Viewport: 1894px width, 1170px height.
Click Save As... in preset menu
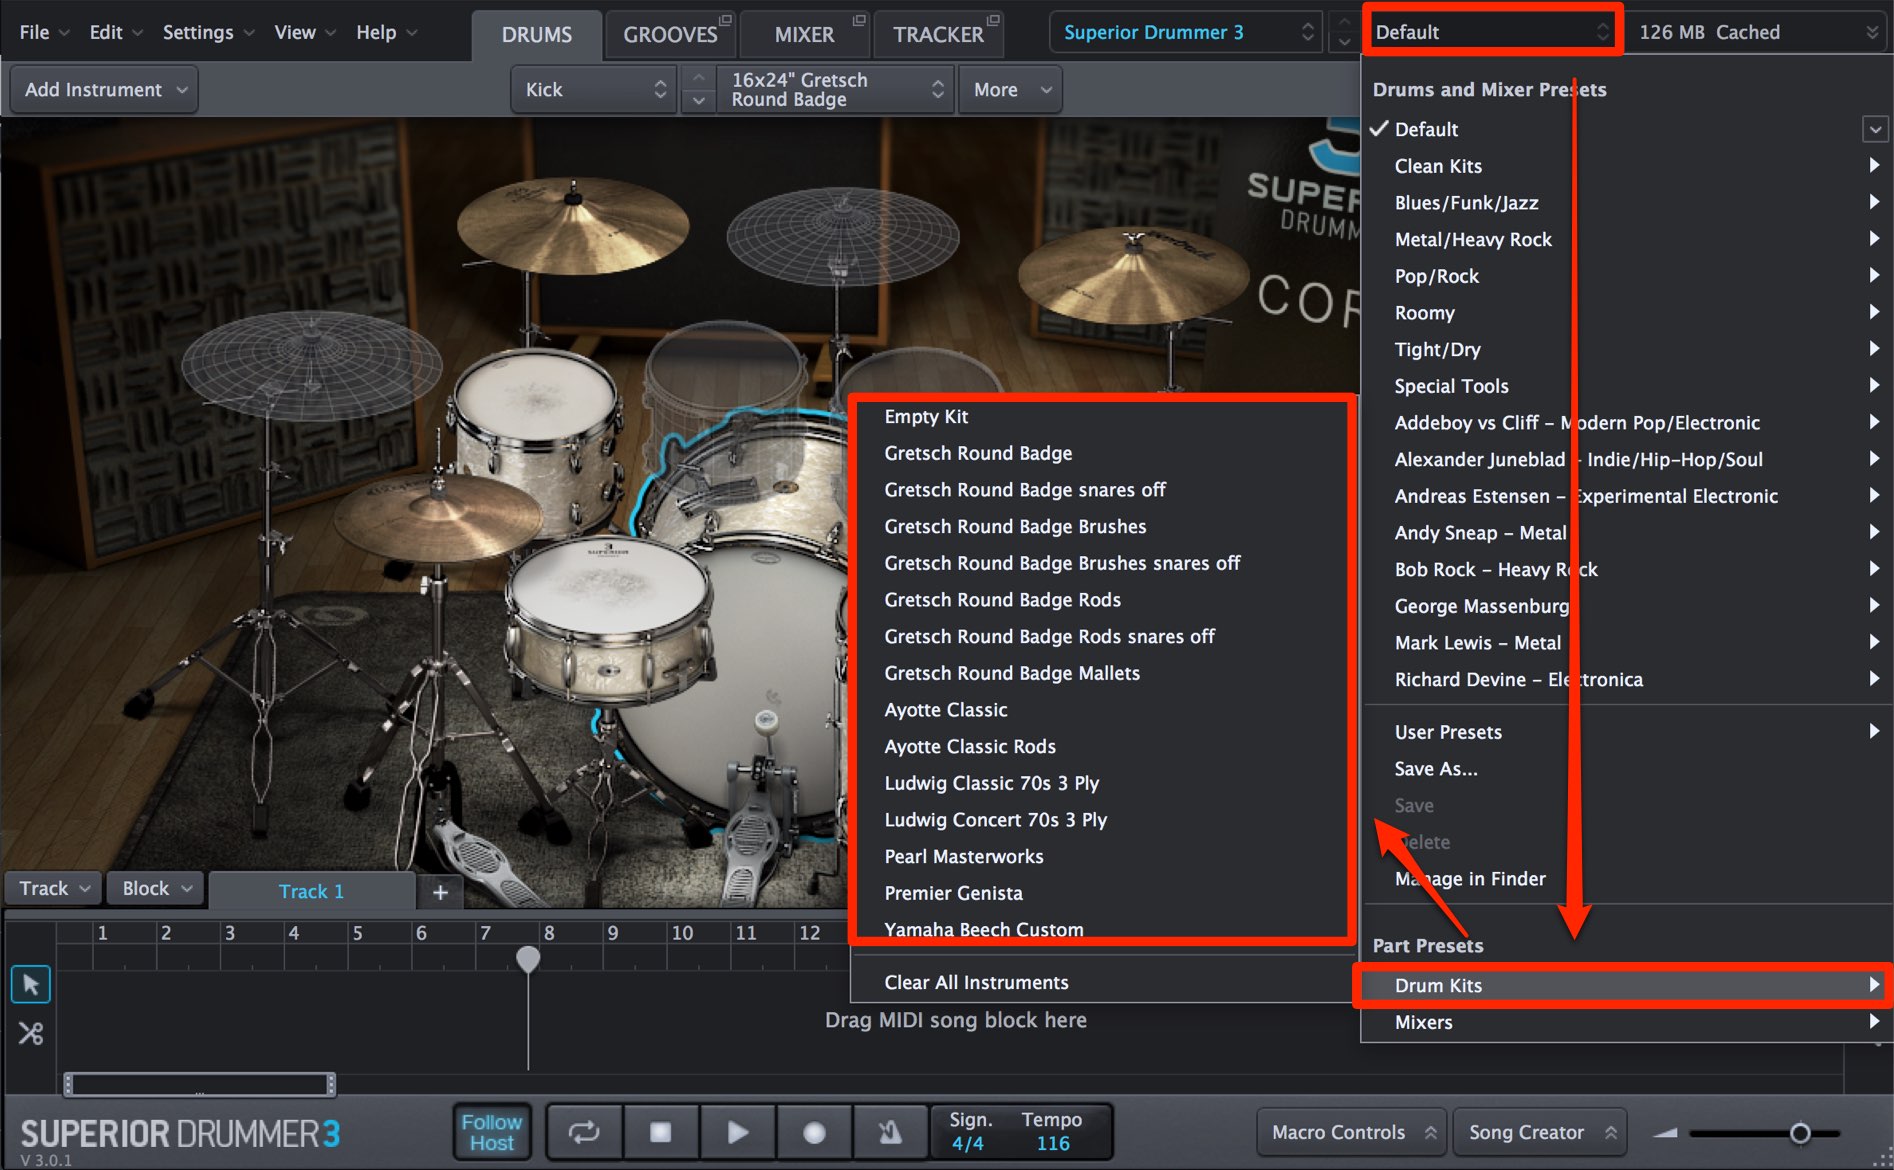point(1626,769)
